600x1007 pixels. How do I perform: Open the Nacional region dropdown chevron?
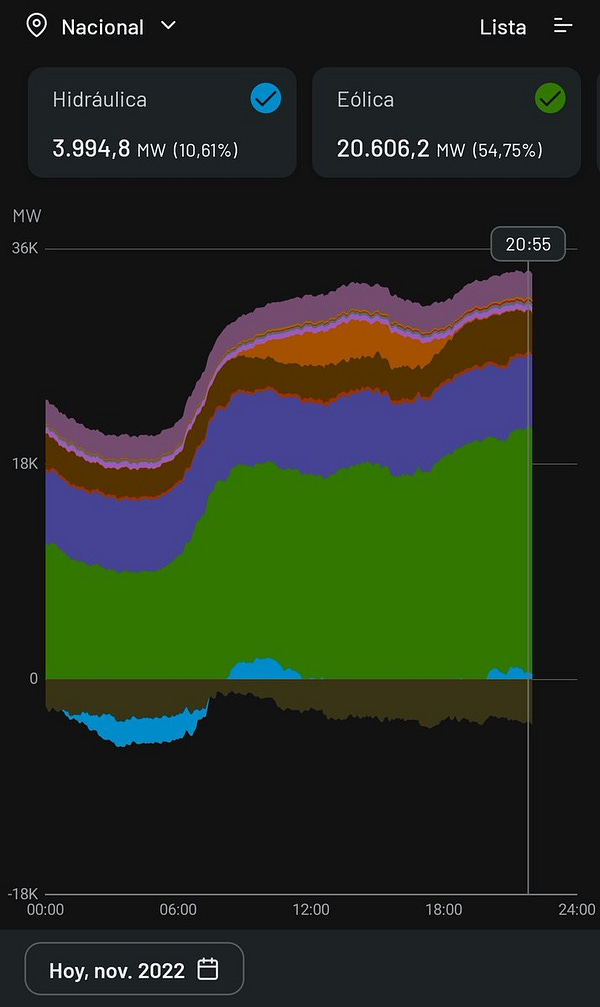168,26
